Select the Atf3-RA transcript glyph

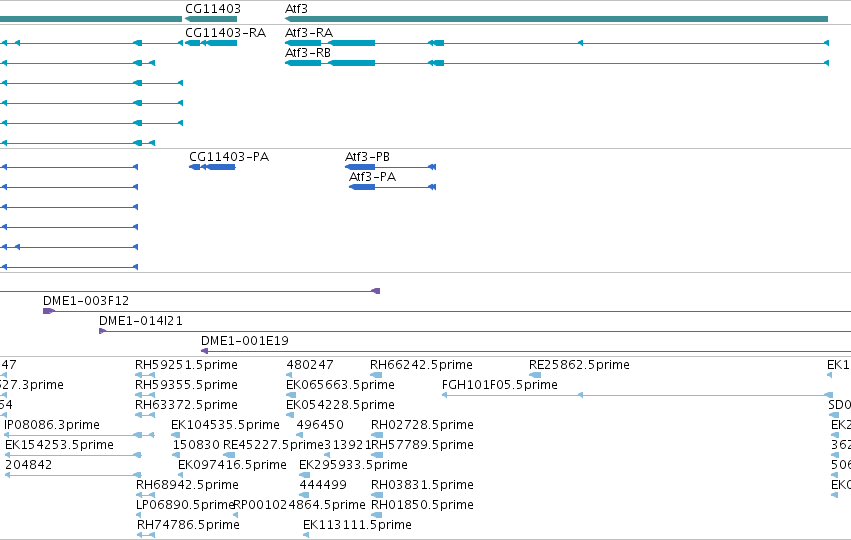557,43
